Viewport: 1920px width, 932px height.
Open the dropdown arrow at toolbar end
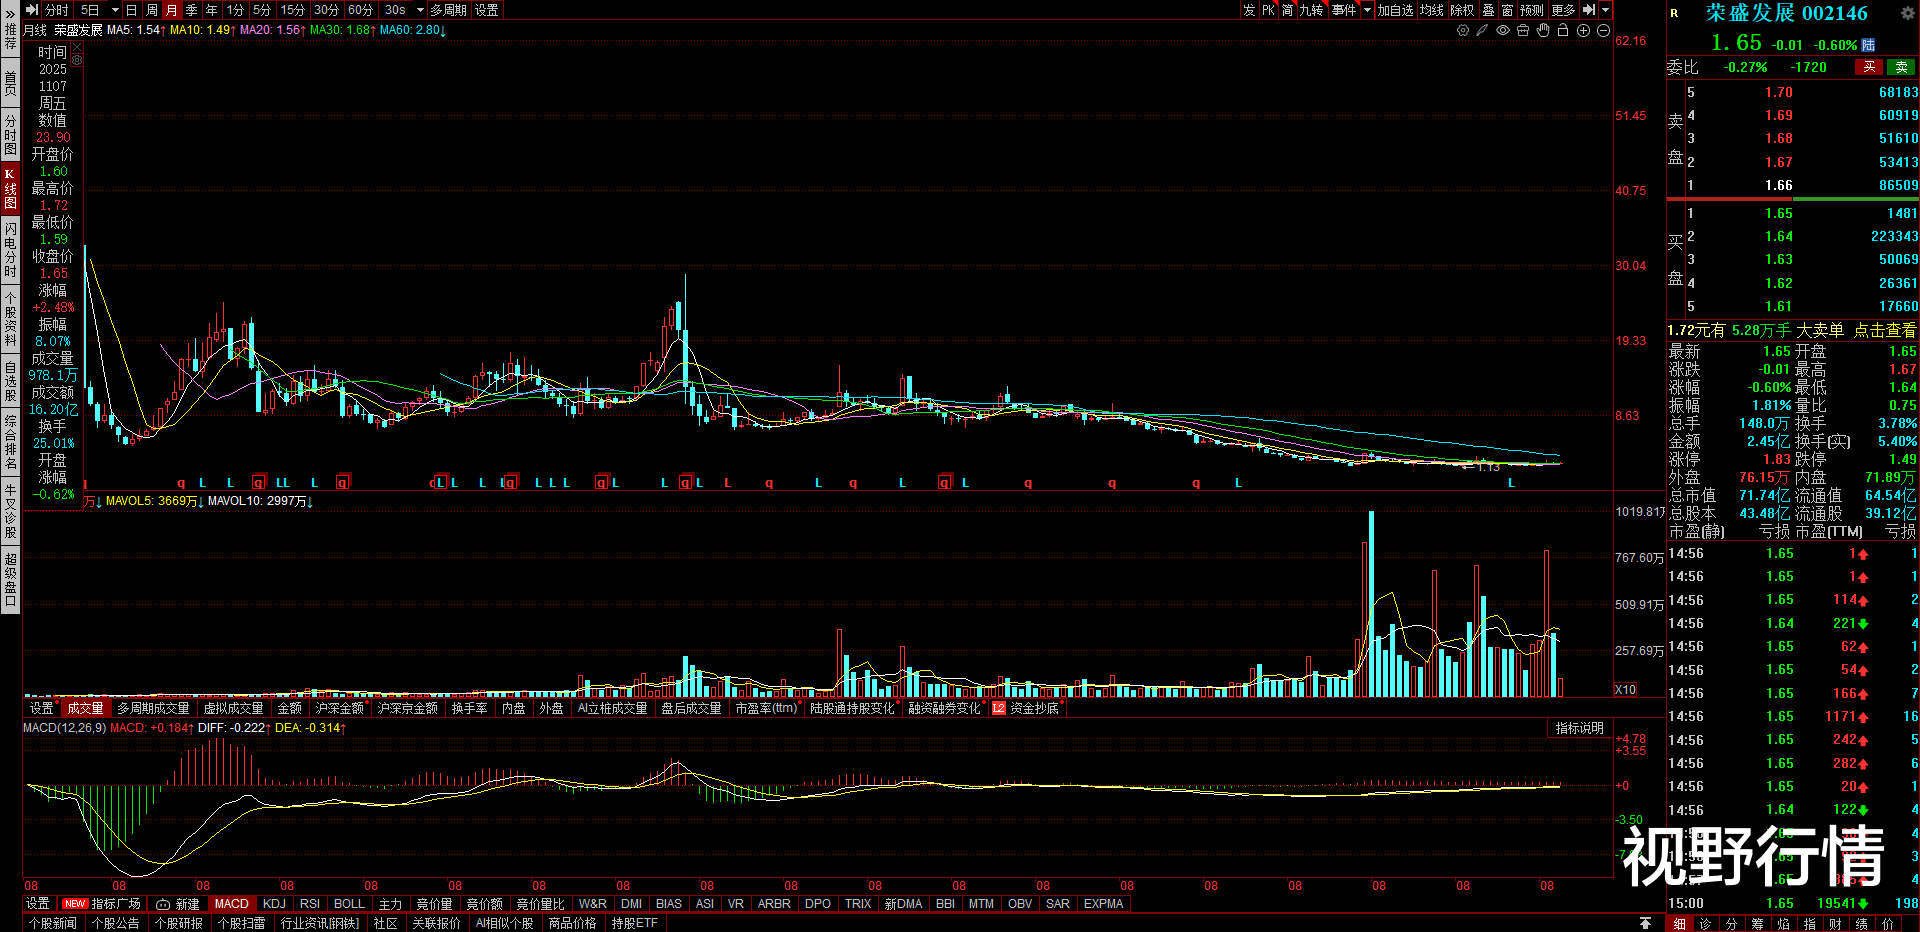pyautogui.click(x=1606, y=10)
